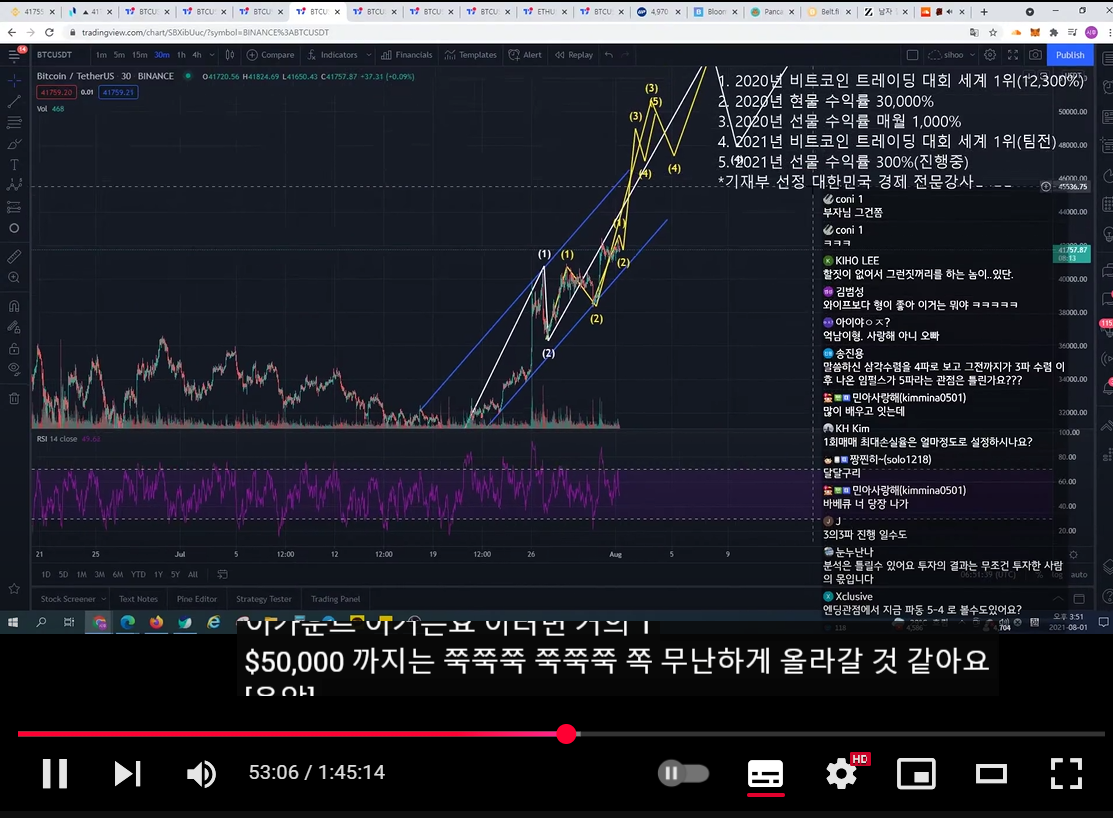Click the buy price 41759.21 button
The height and width of the screenshot is (818, 1113).
[x=118, y=92]
